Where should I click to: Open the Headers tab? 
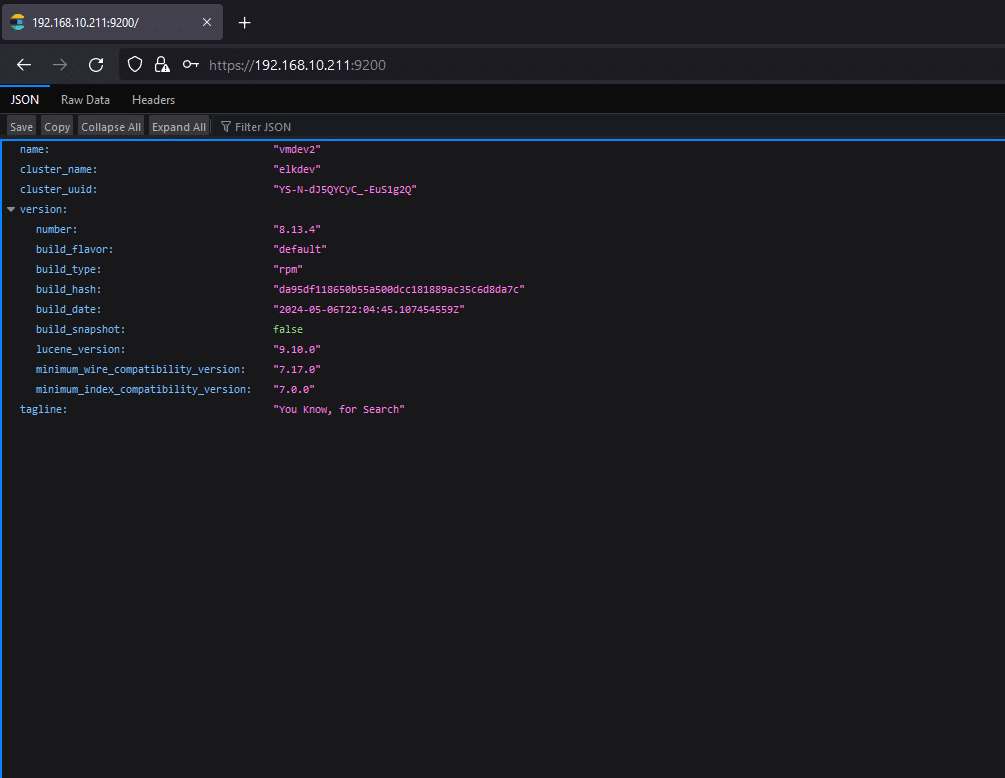153,100
